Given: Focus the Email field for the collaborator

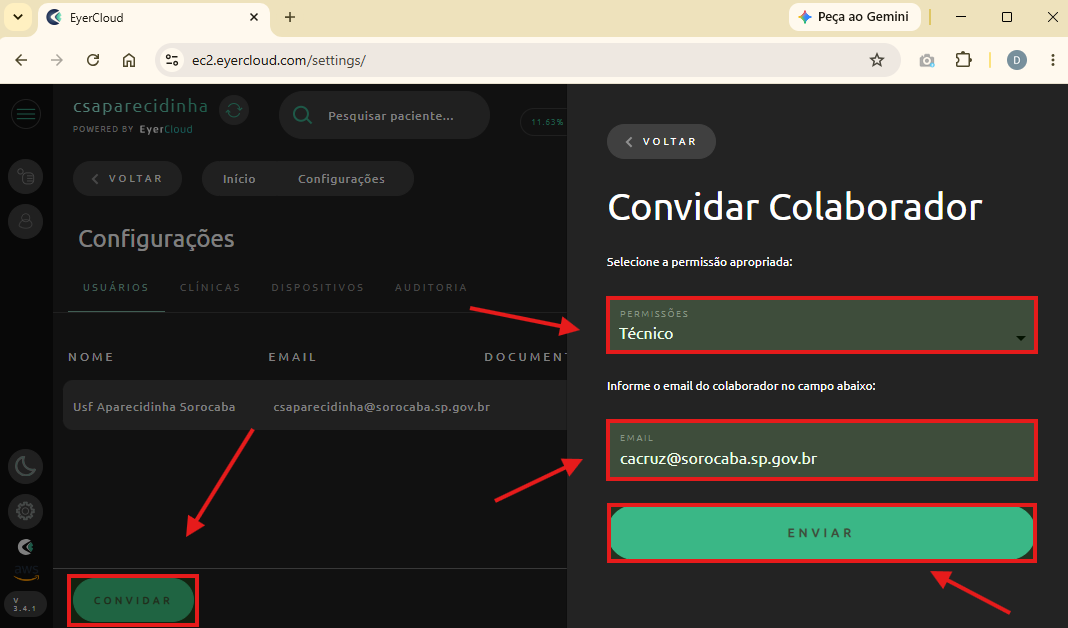Looking at the screenshot, I should click(821, 450).
